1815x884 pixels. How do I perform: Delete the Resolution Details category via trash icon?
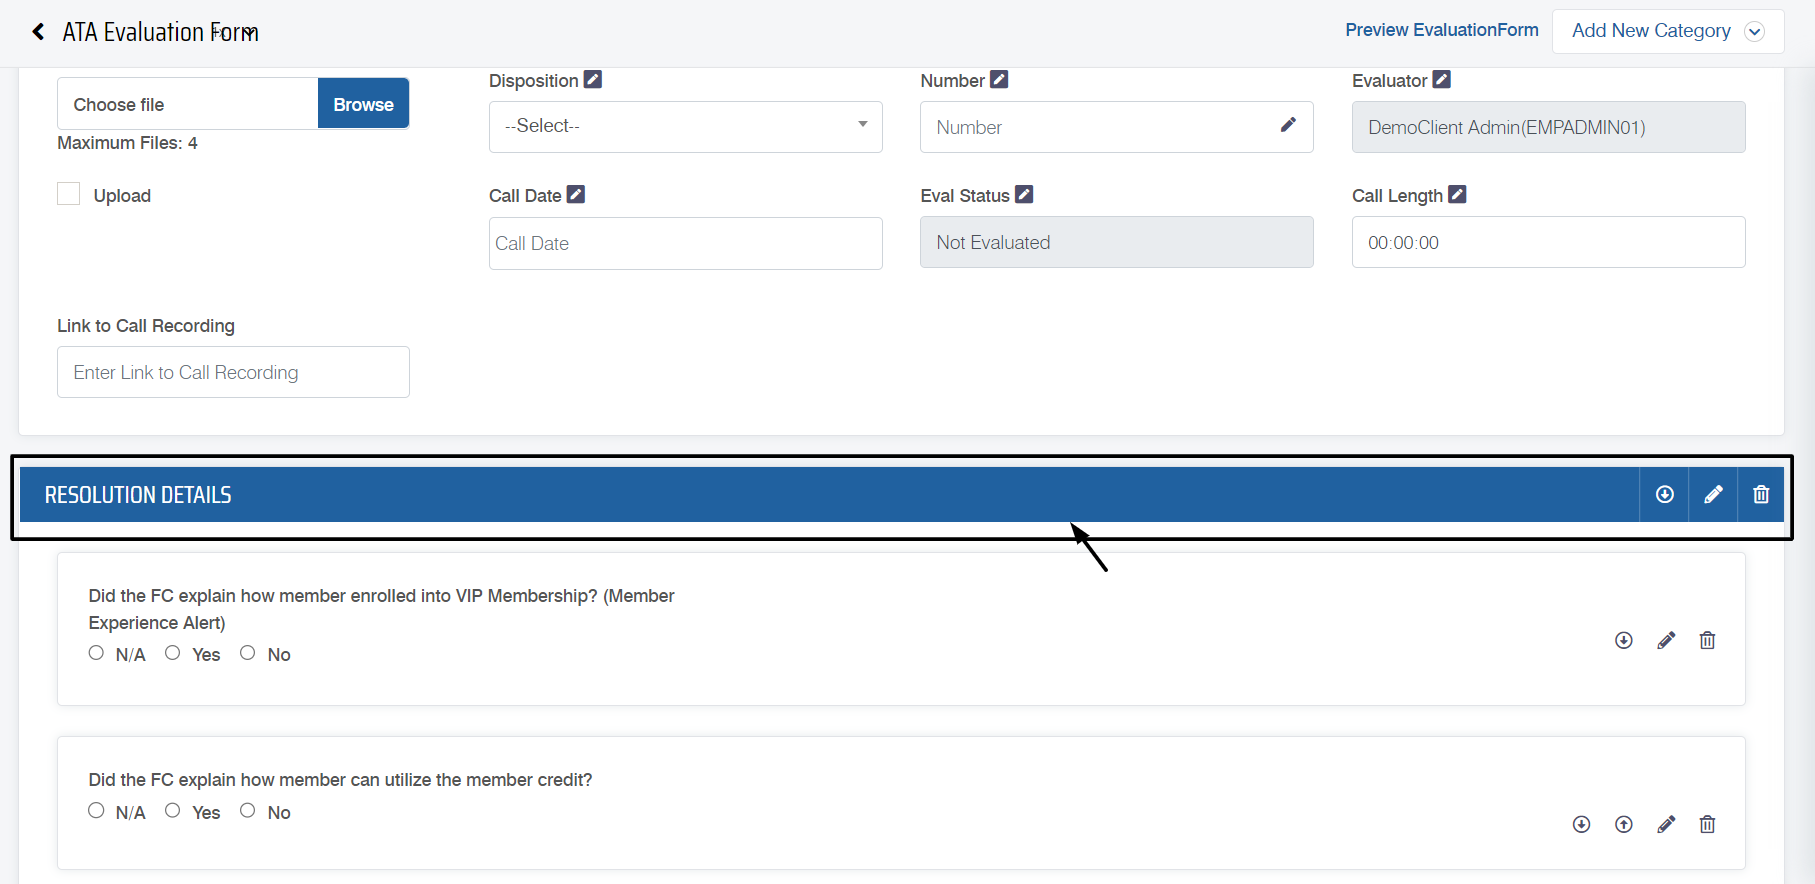(1761, 495)
